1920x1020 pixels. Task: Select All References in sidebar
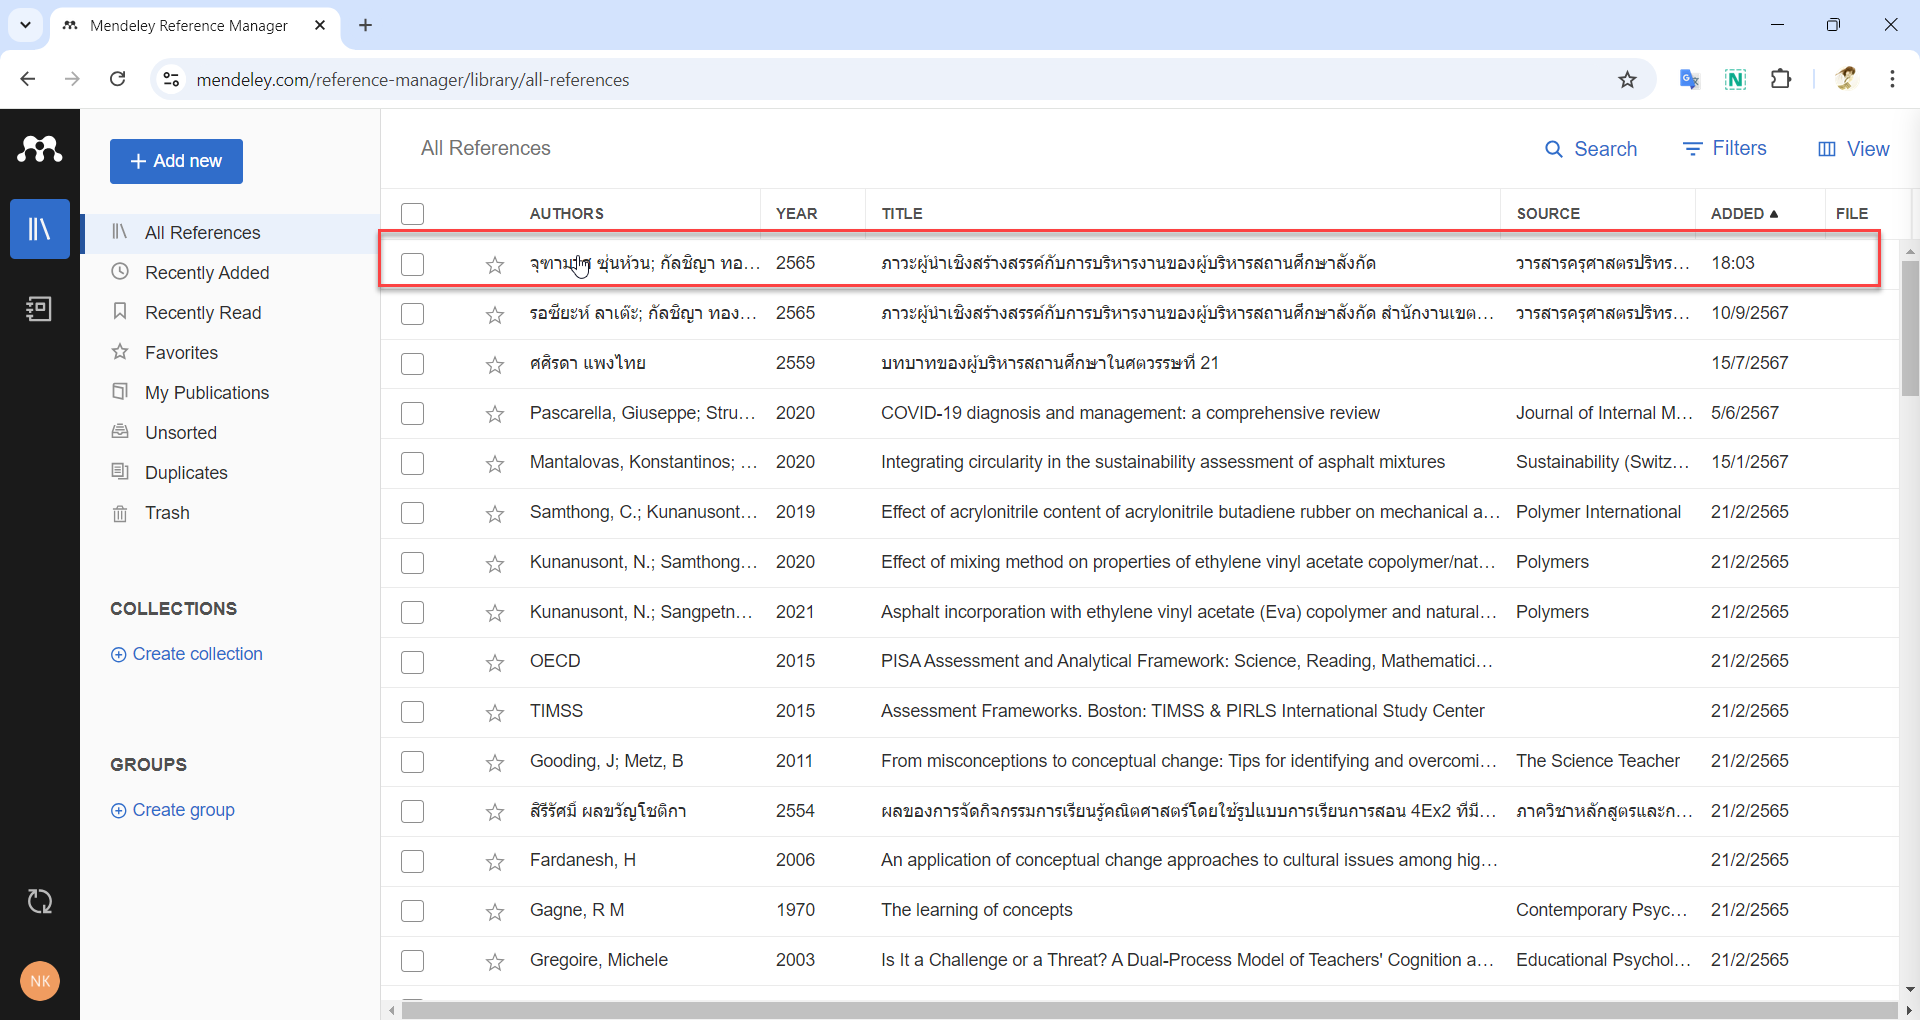[230, 233]
